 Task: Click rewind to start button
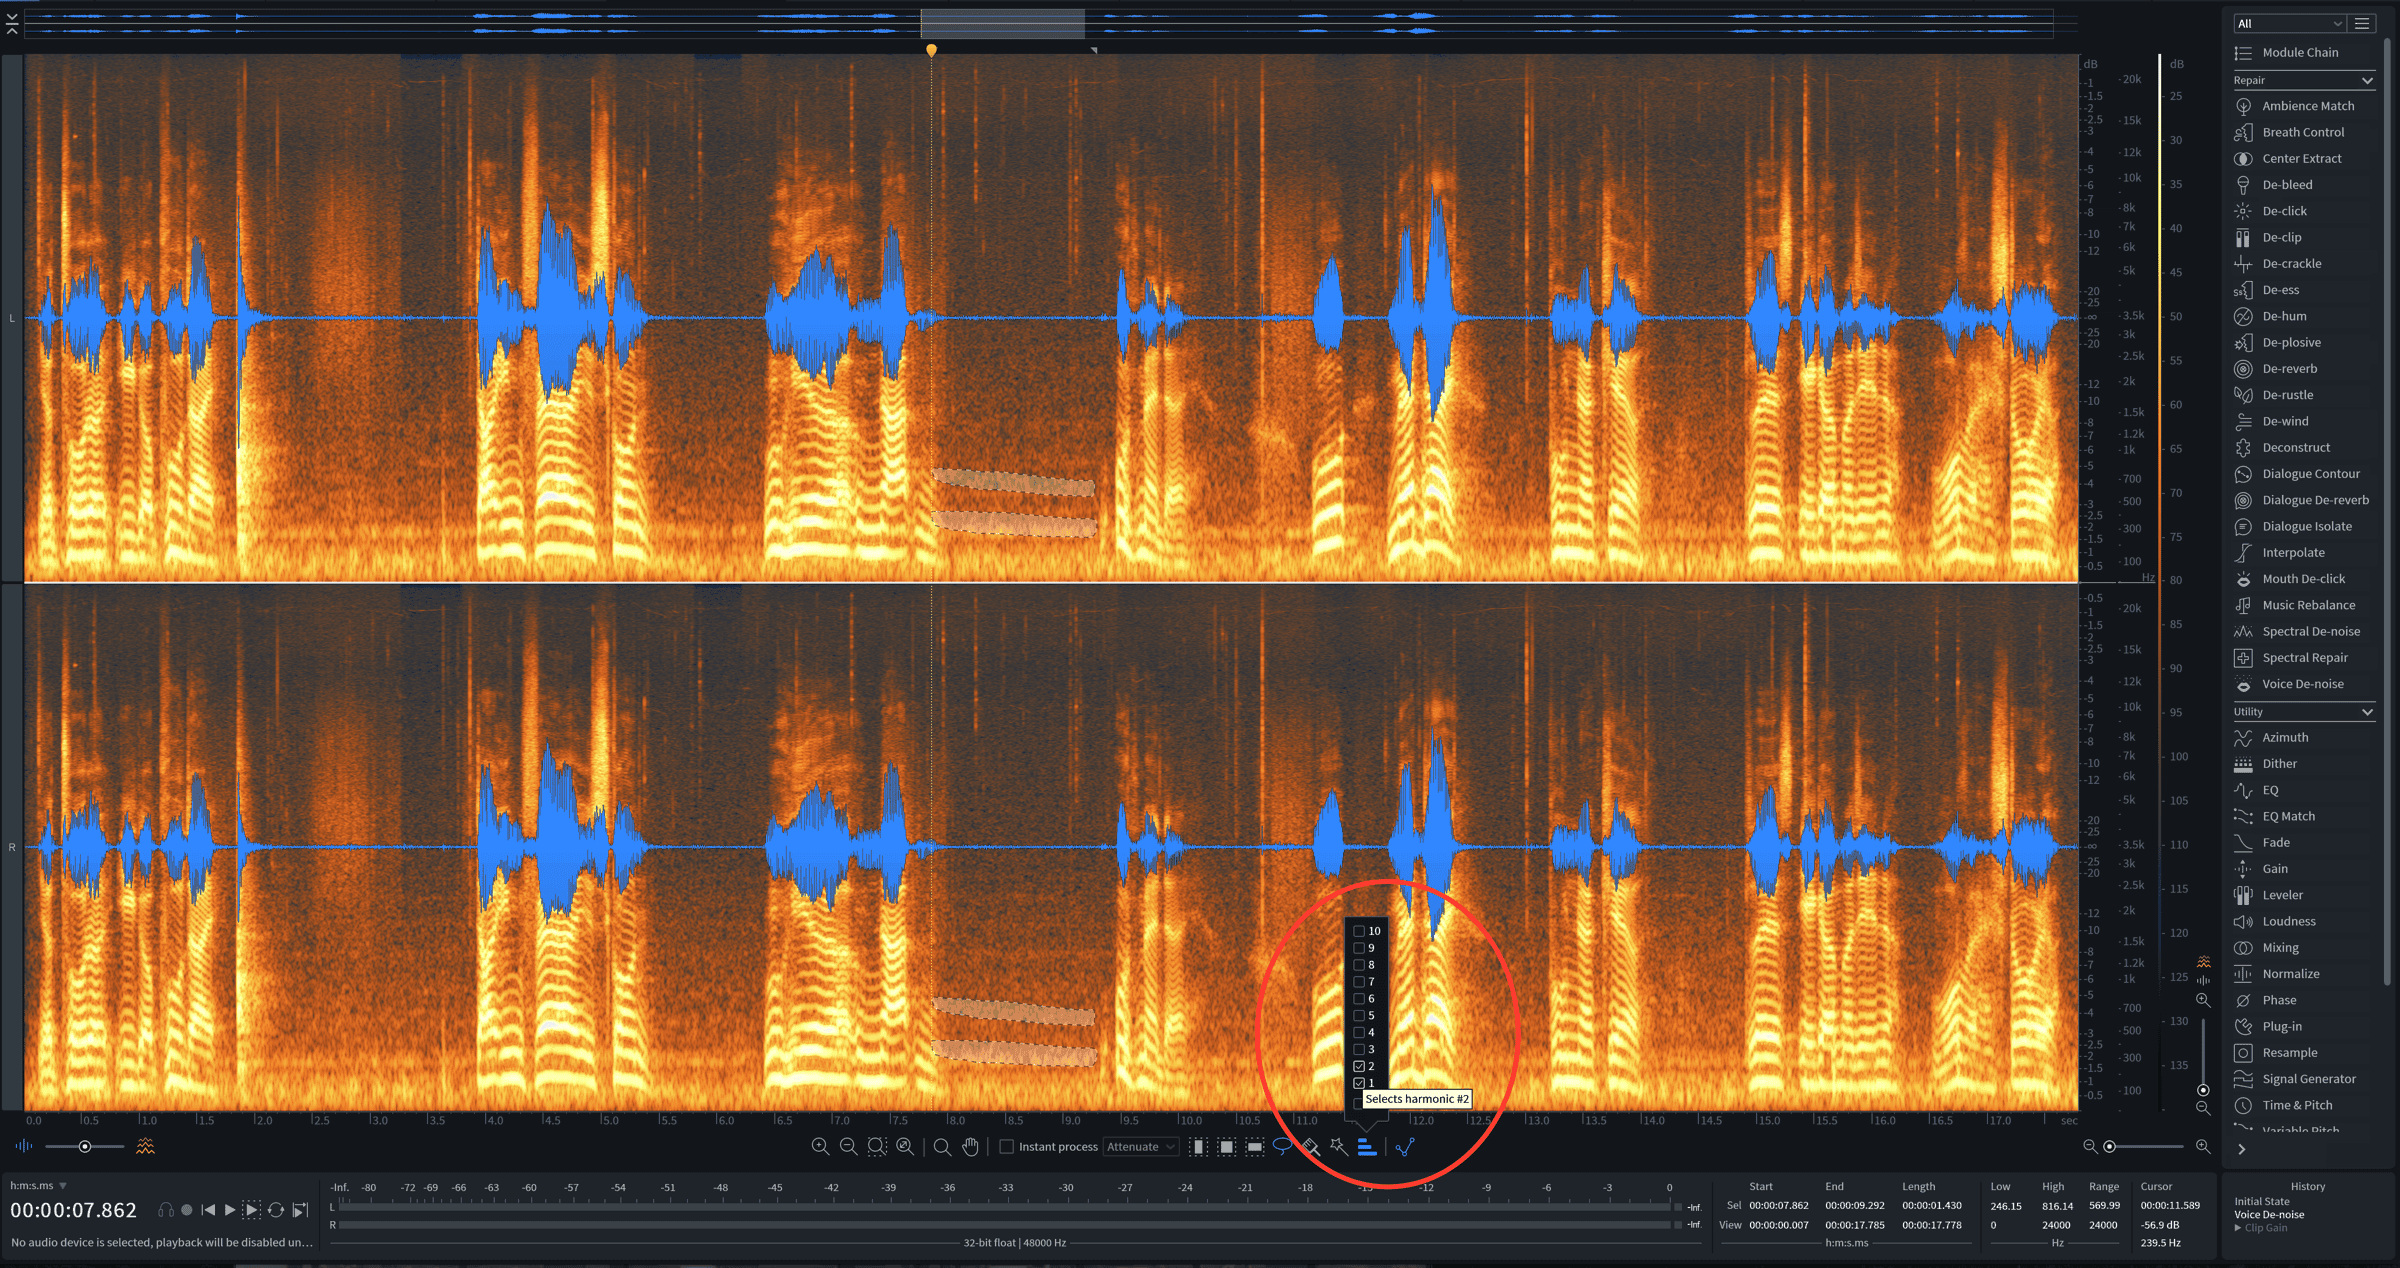[x=208, y=1210]
